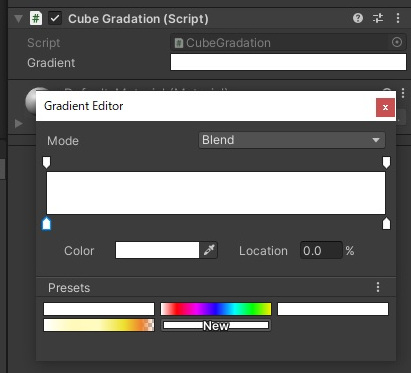
Task: Click the Location percentage input field
Action: click(x=321, y=250)
